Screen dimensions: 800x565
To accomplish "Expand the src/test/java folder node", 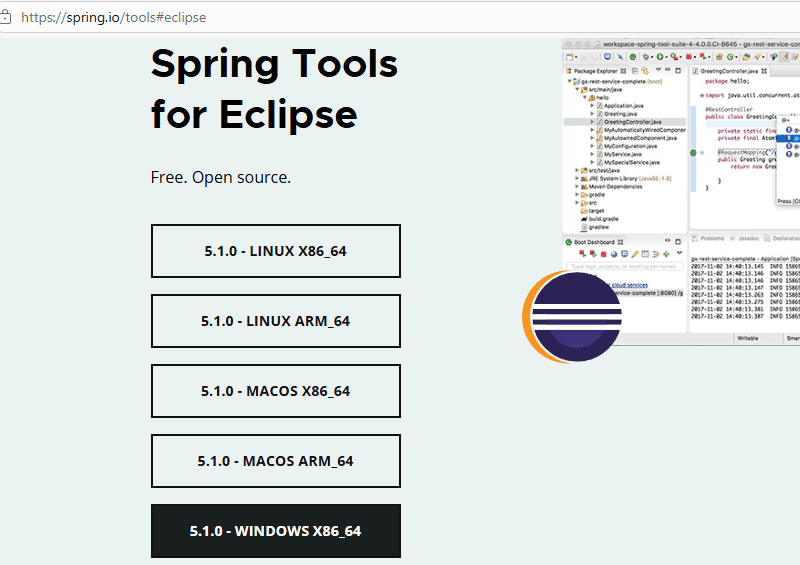I will [x=577, y=170].
